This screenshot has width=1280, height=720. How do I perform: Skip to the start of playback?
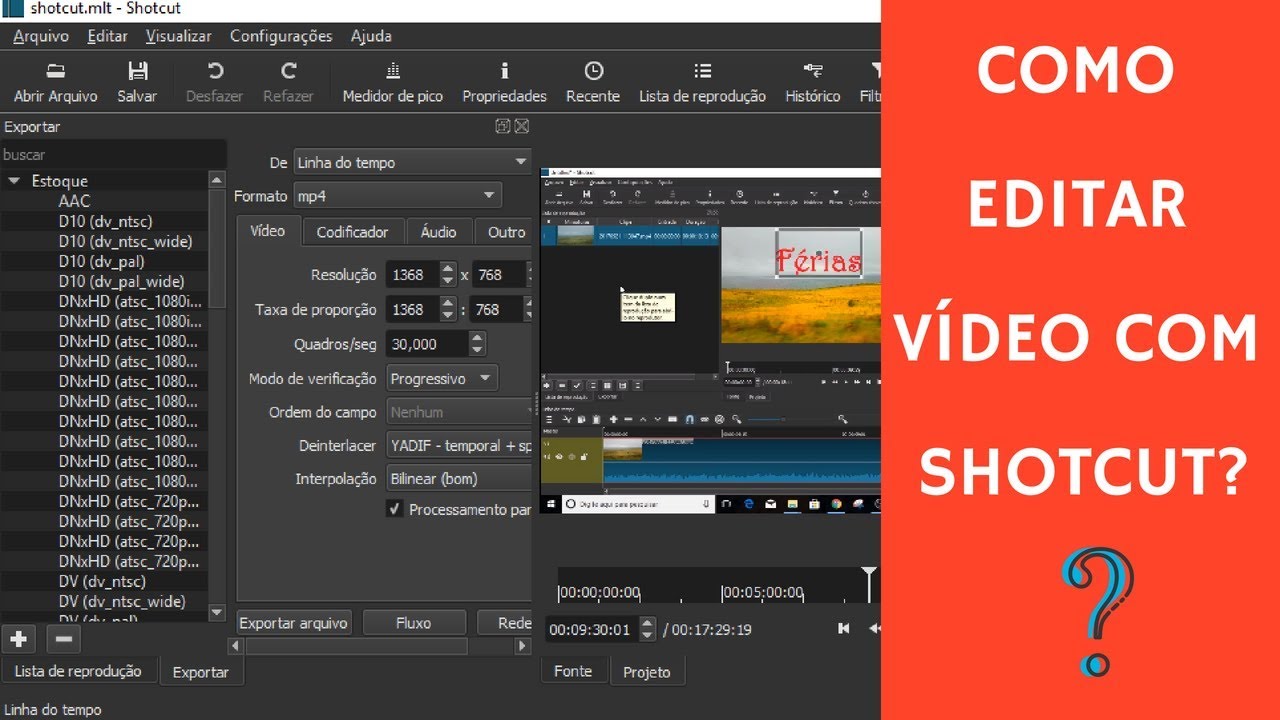point(843,628)
